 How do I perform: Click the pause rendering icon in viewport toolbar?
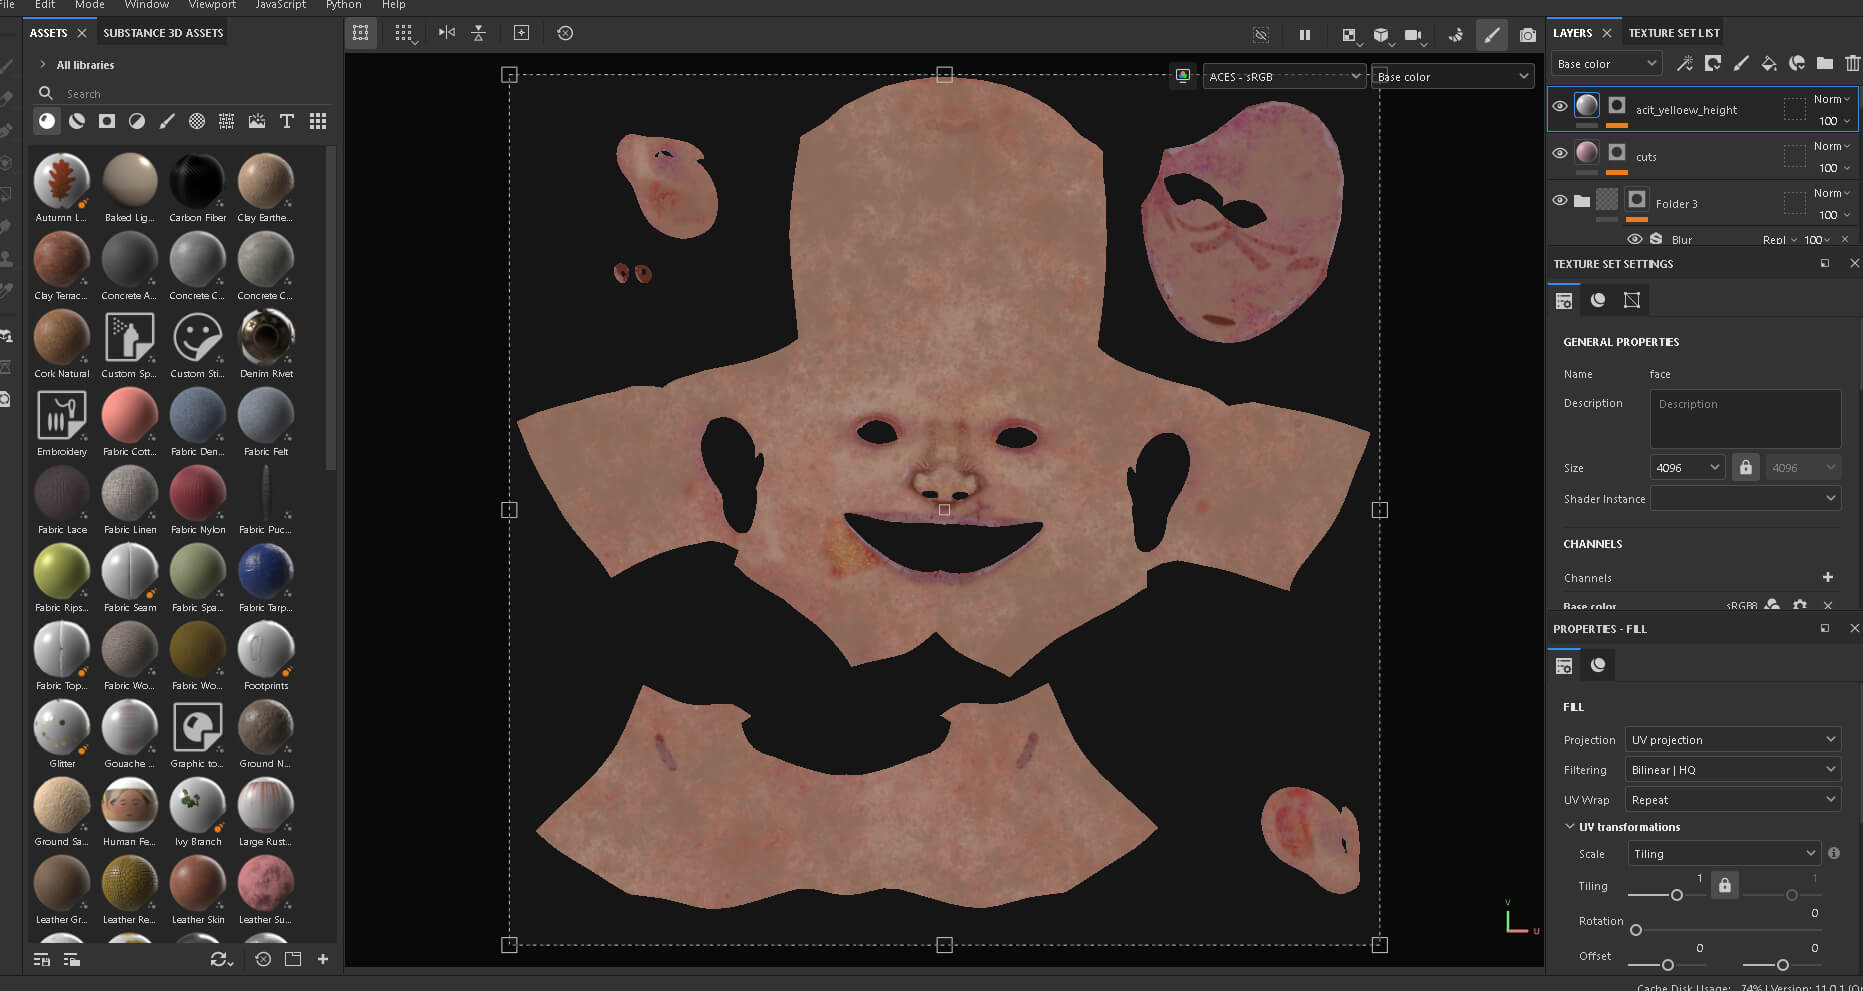point(1305,34)
